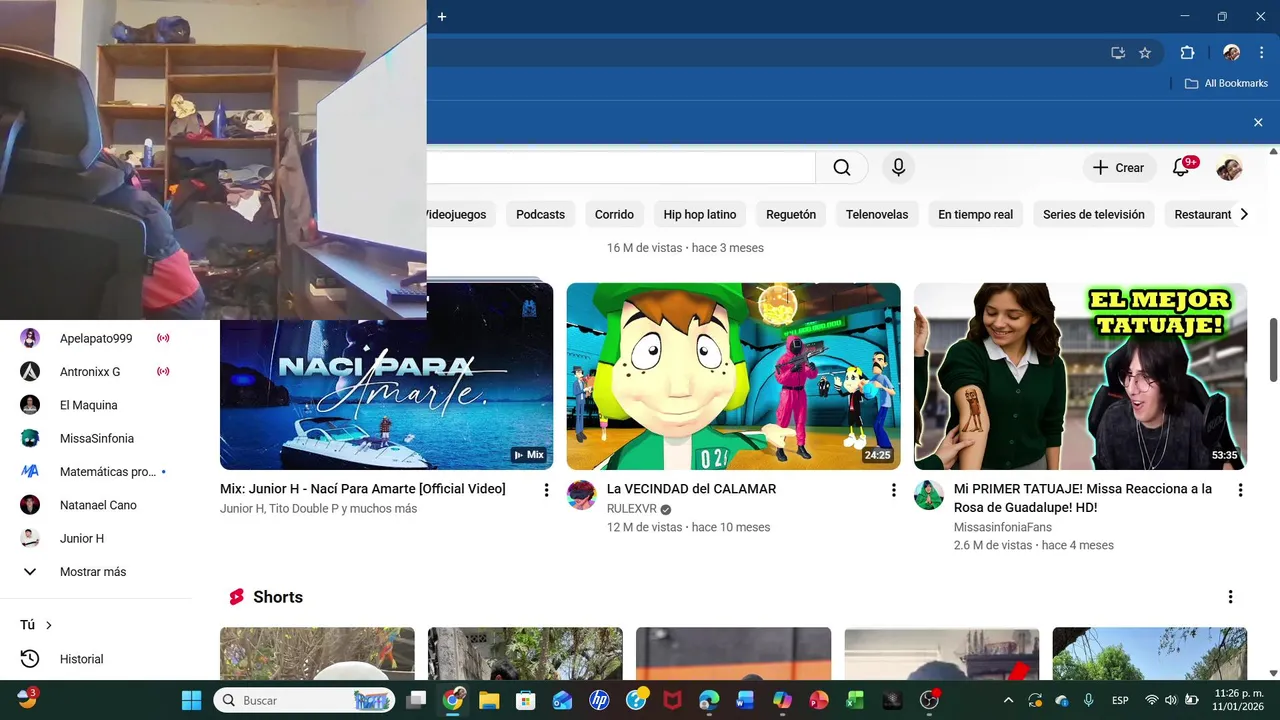Open Microsoft Store from the taskbar
Image resolution: width=1280 pixels, height=720 pixels.
(524, 700)
